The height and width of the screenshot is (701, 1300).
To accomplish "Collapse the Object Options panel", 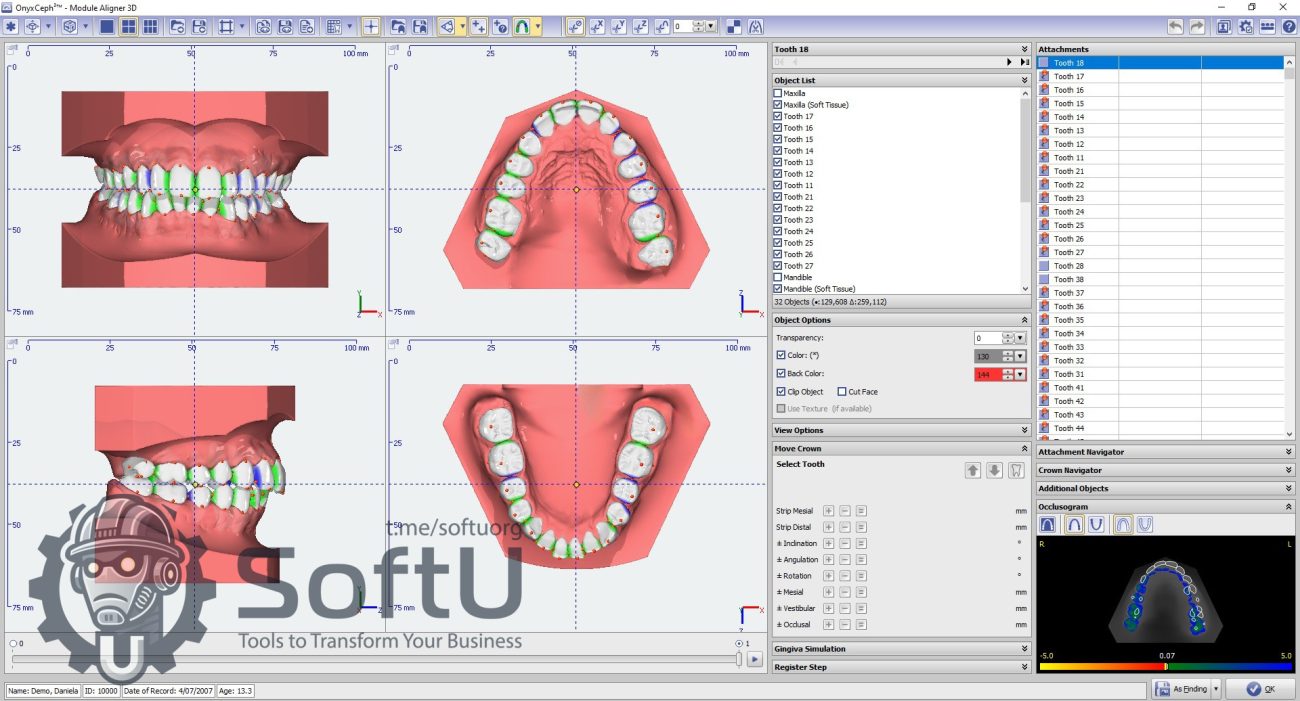I will pyautogui.click(x=1024, y=320).
